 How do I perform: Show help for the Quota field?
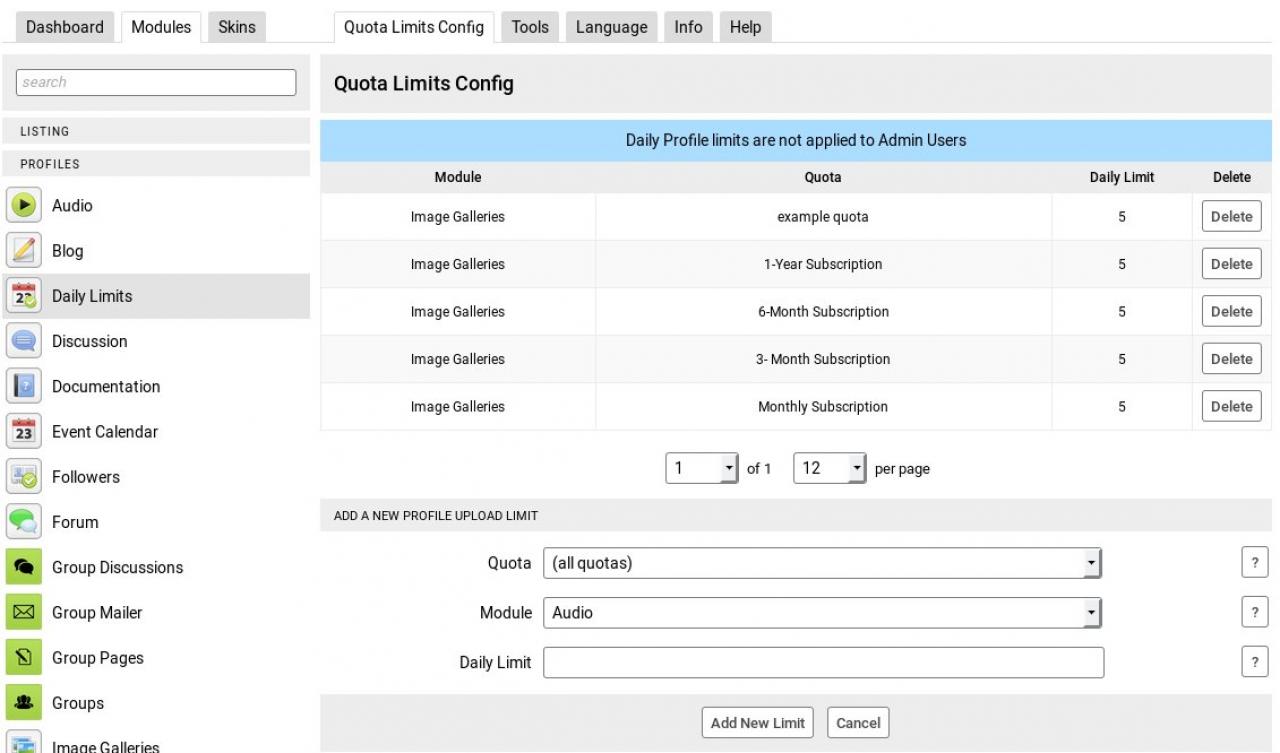1254,563
